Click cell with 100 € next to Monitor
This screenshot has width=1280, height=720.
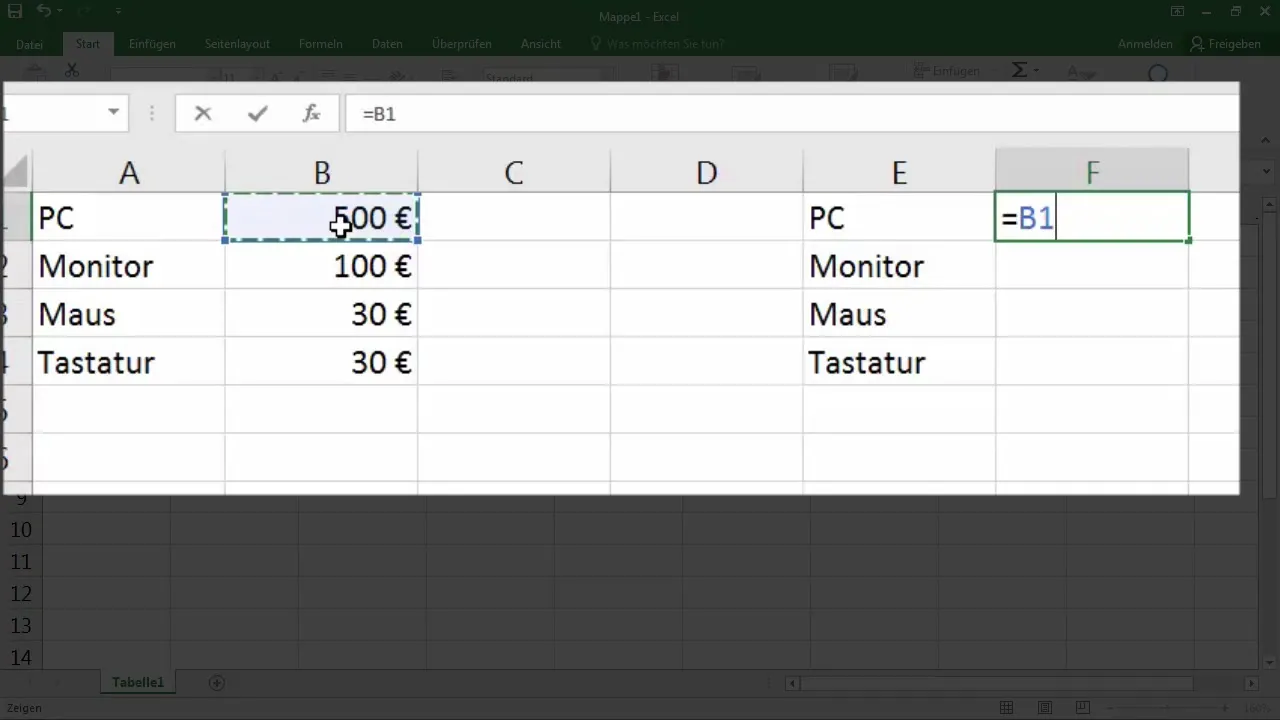[322, 266]
